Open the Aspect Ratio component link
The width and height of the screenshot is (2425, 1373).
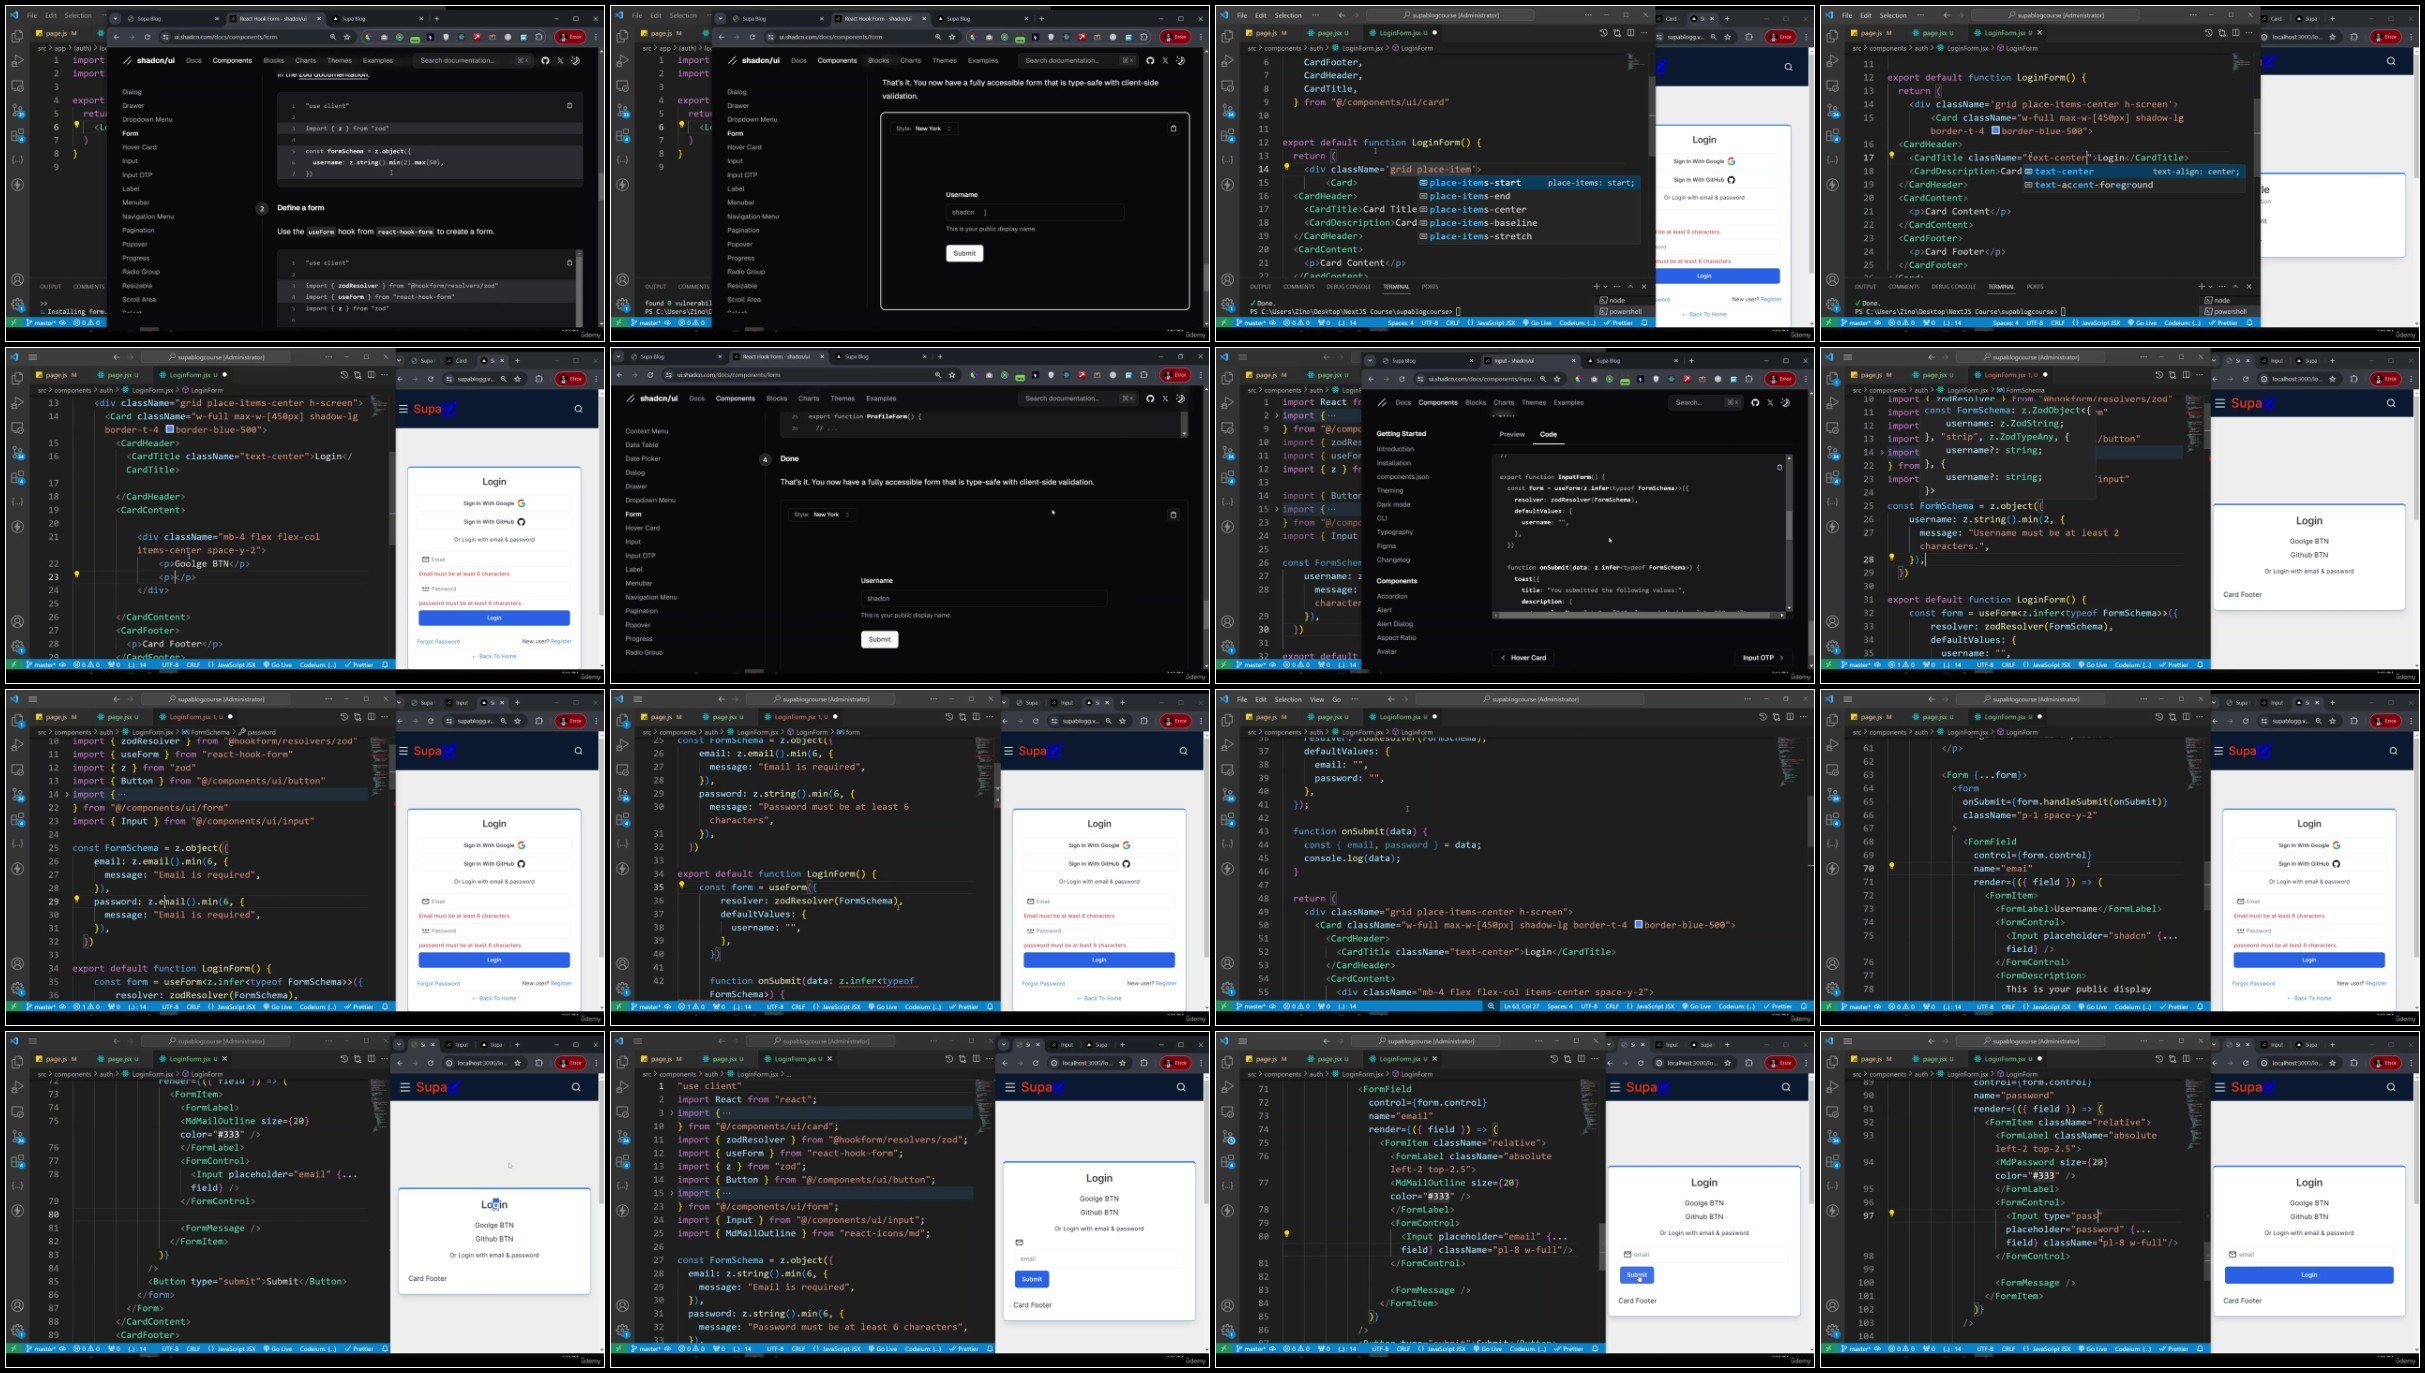pyautogui.click(x=1396, y=637)
